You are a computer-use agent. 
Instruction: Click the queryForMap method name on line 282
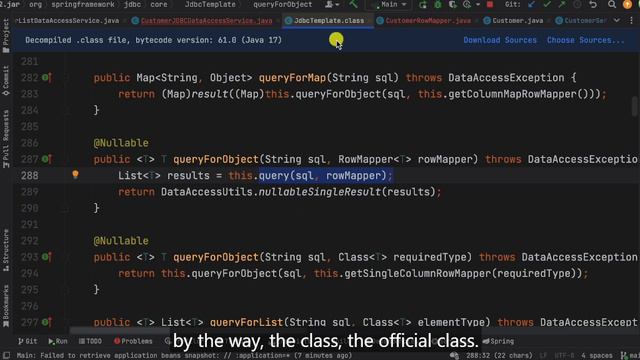292,78
